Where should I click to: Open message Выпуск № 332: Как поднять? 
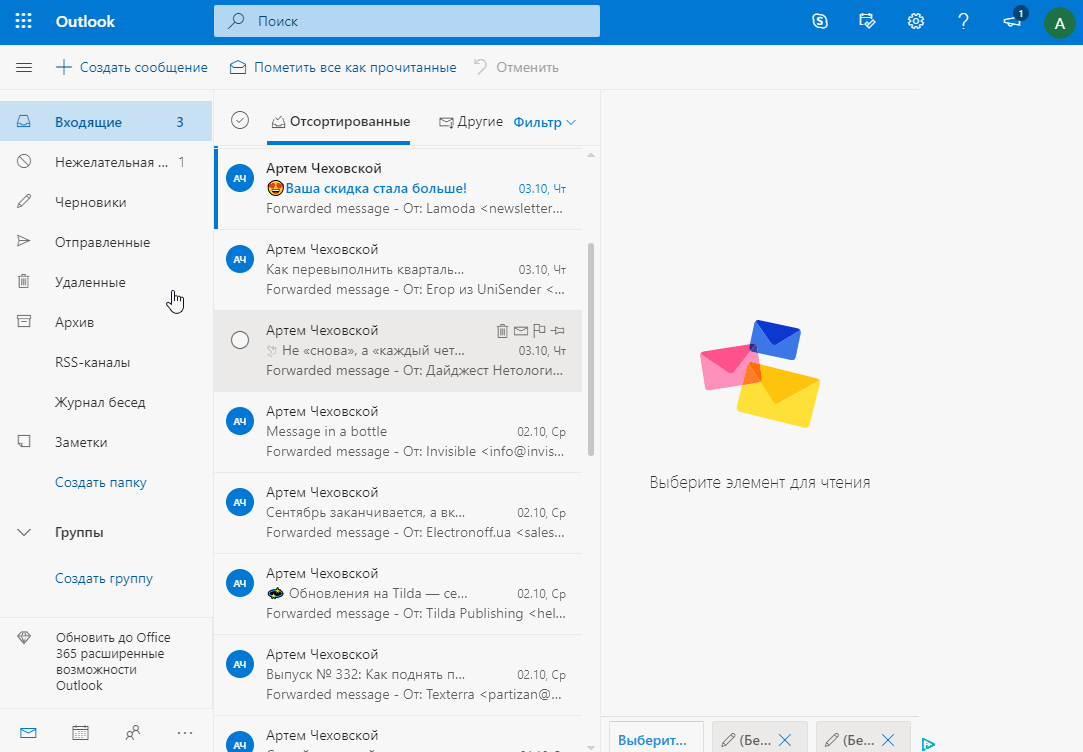399,675
